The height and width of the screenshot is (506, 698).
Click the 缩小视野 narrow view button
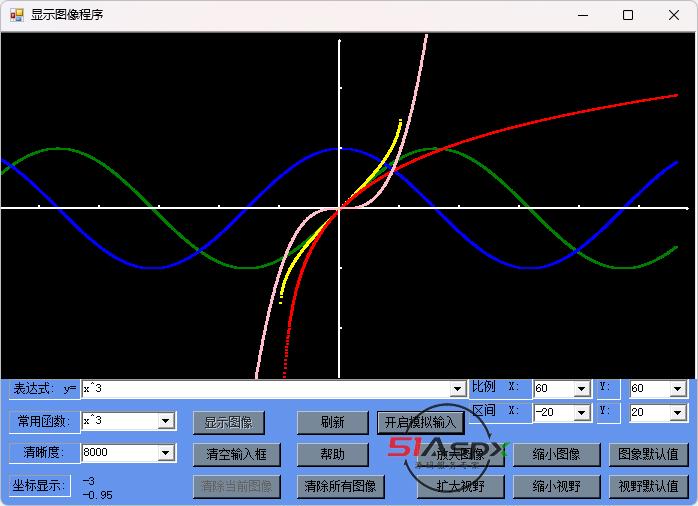557,487
